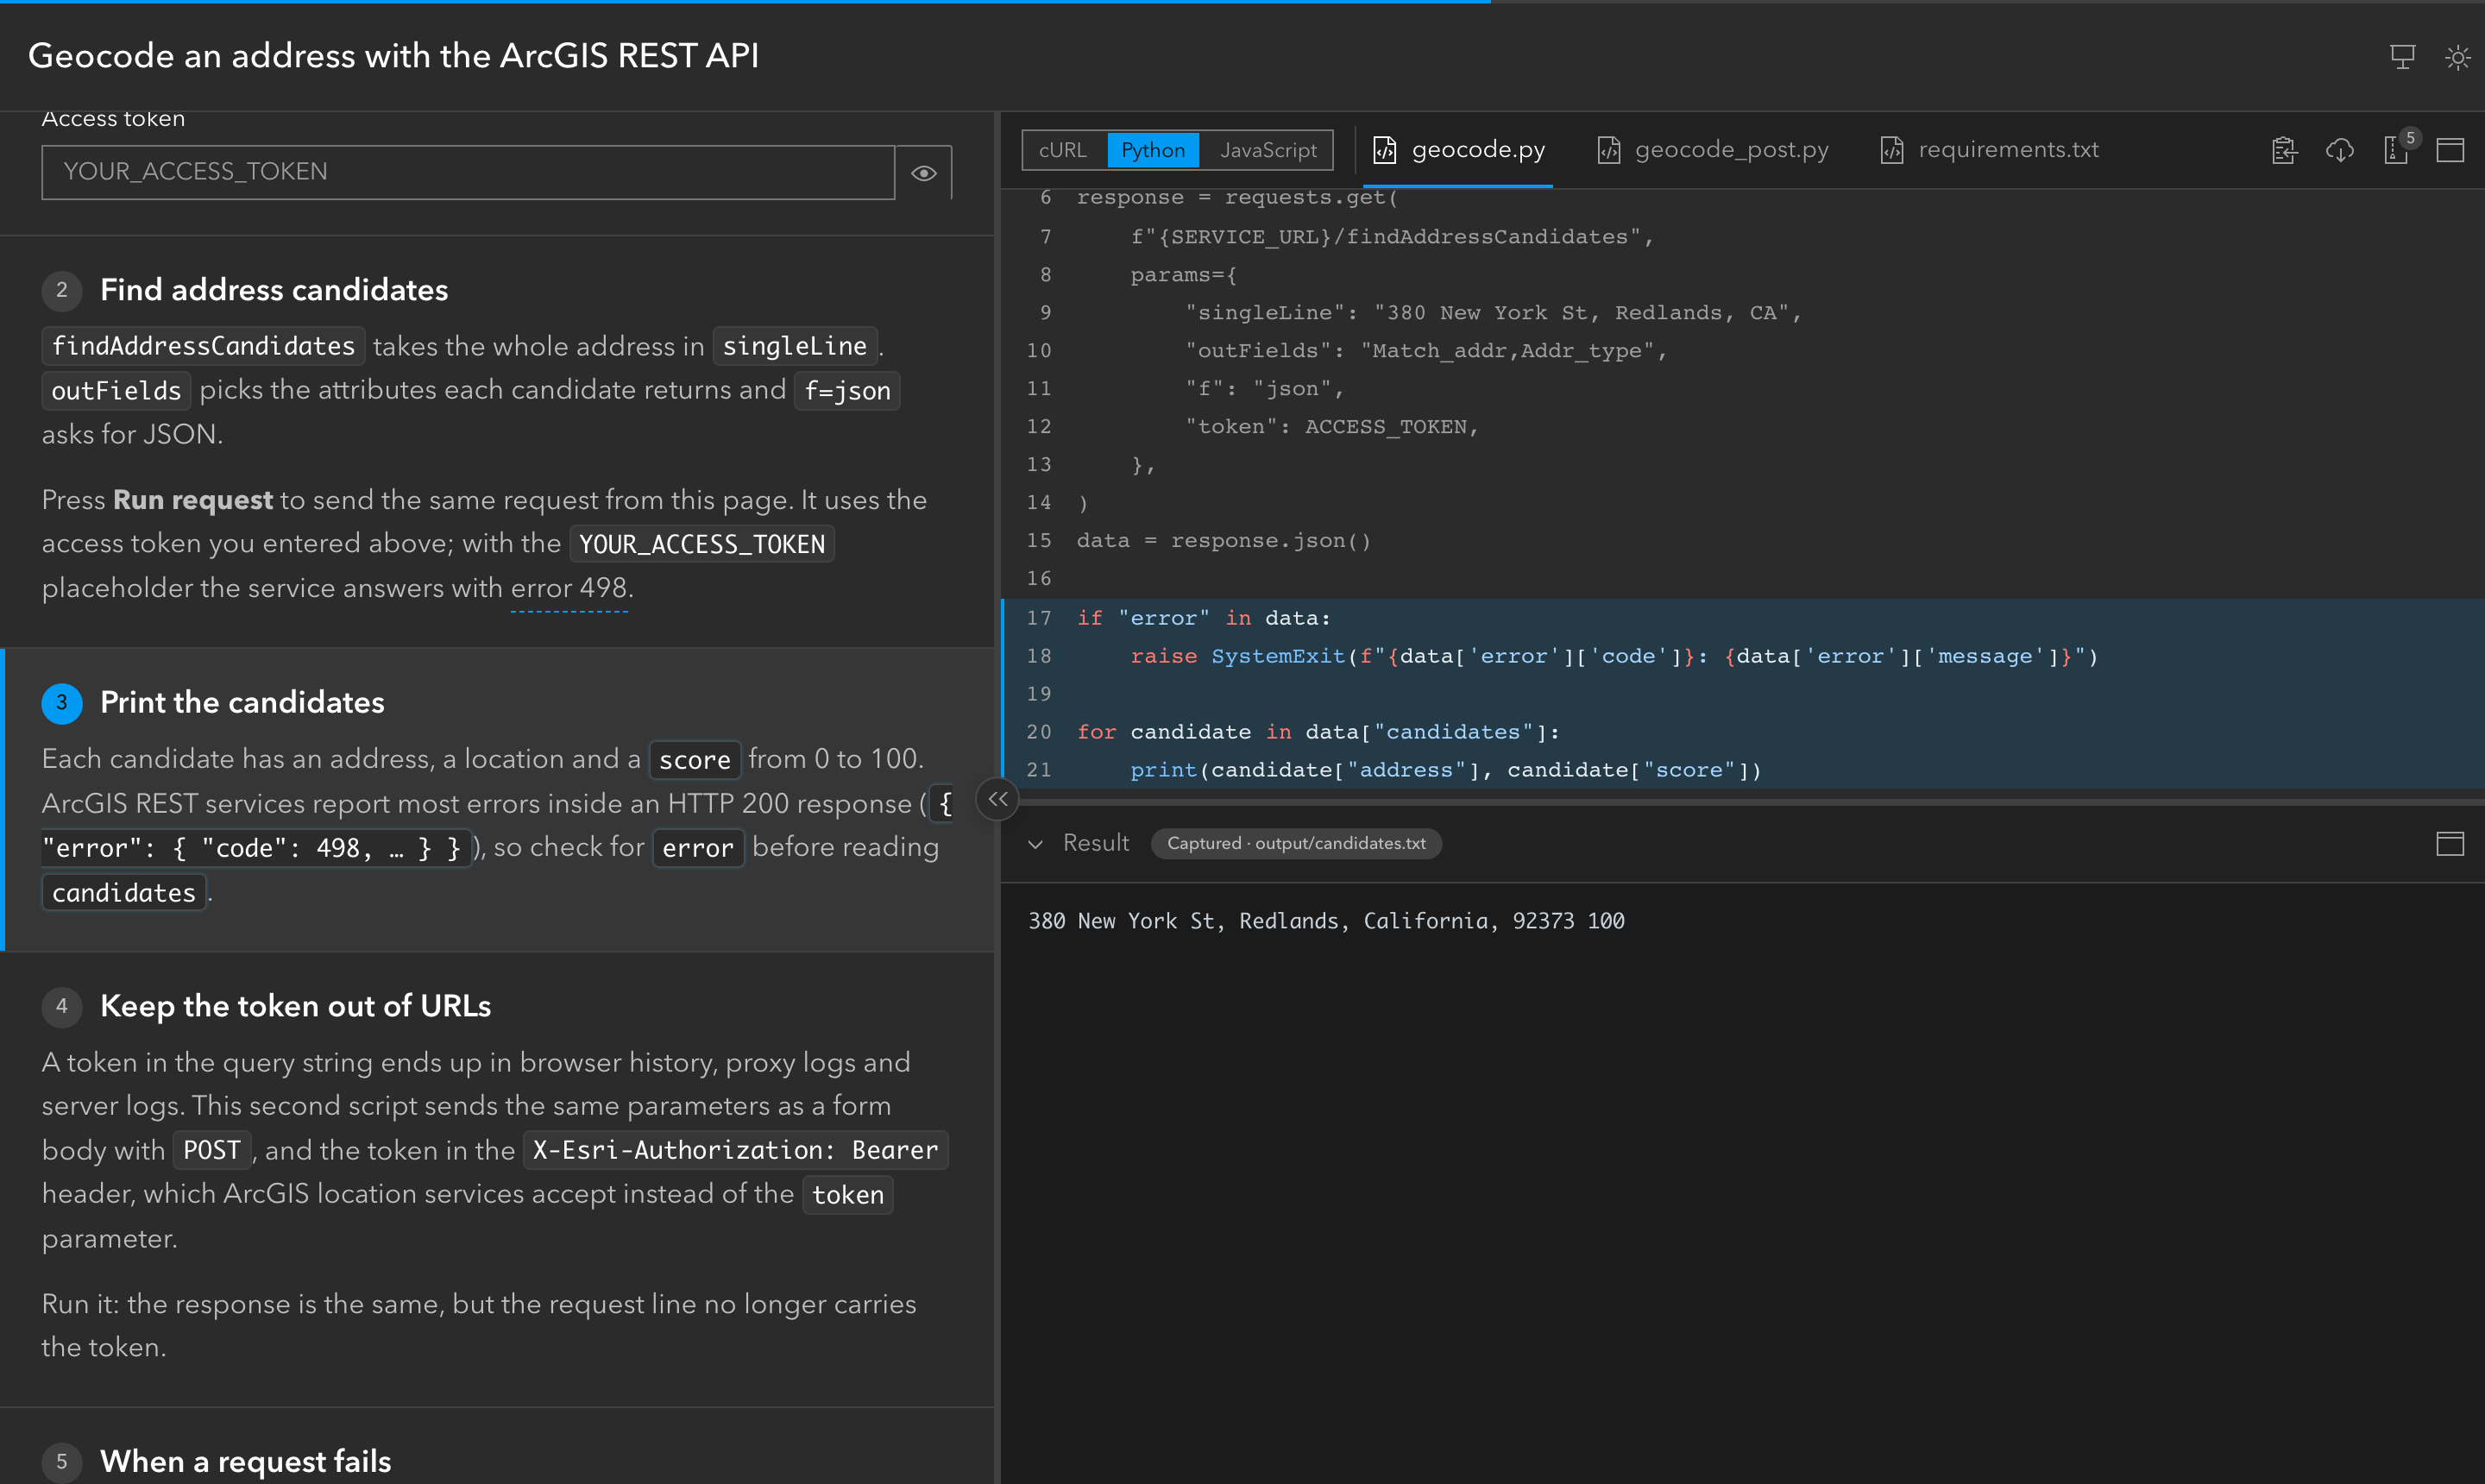
Task: Click the 'error 498' underlined link
Action: click(x=569, y=588)
